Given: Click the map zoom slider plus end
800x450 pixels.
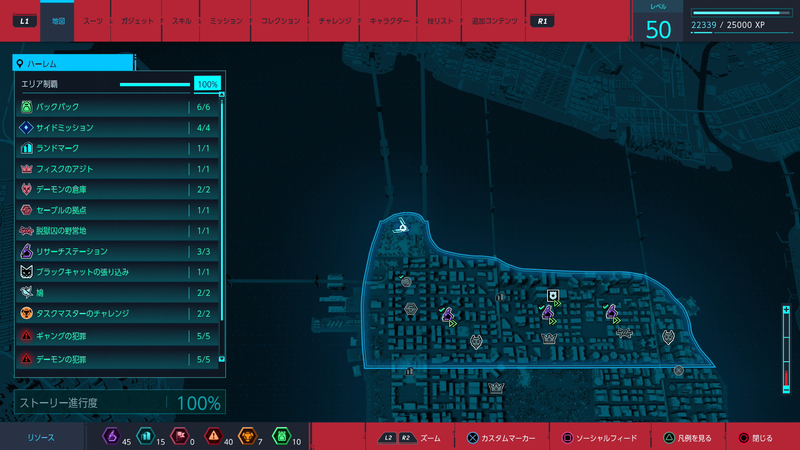Looking at the screenshot, I should coord(786,310).
